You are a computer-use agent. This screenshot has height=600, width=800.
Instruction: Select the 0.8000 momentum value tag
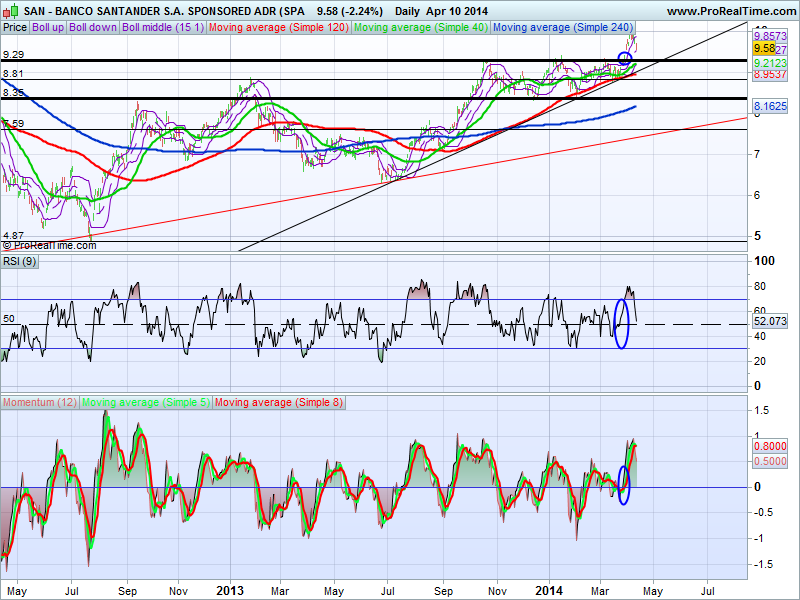[770, 446]
